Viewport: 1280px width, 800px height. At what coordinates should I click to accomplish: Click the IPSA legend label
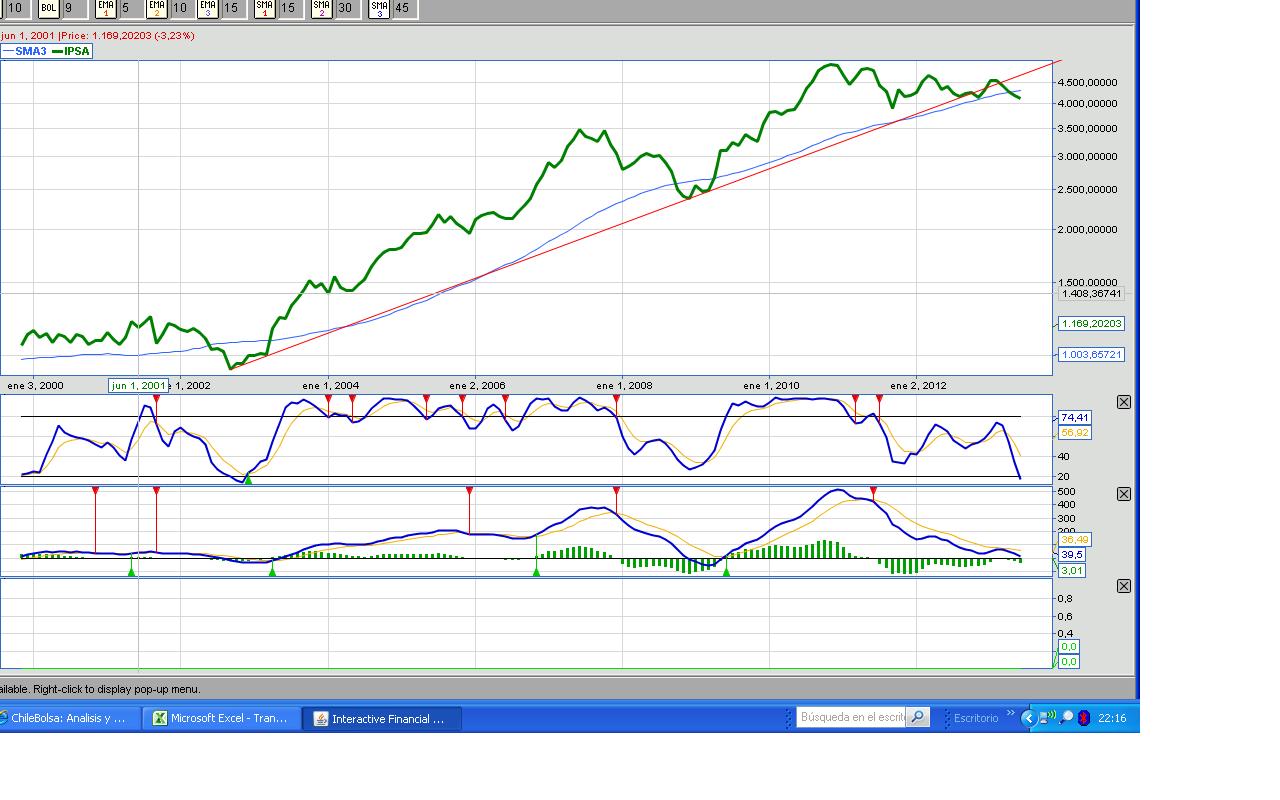coord(76,51)
